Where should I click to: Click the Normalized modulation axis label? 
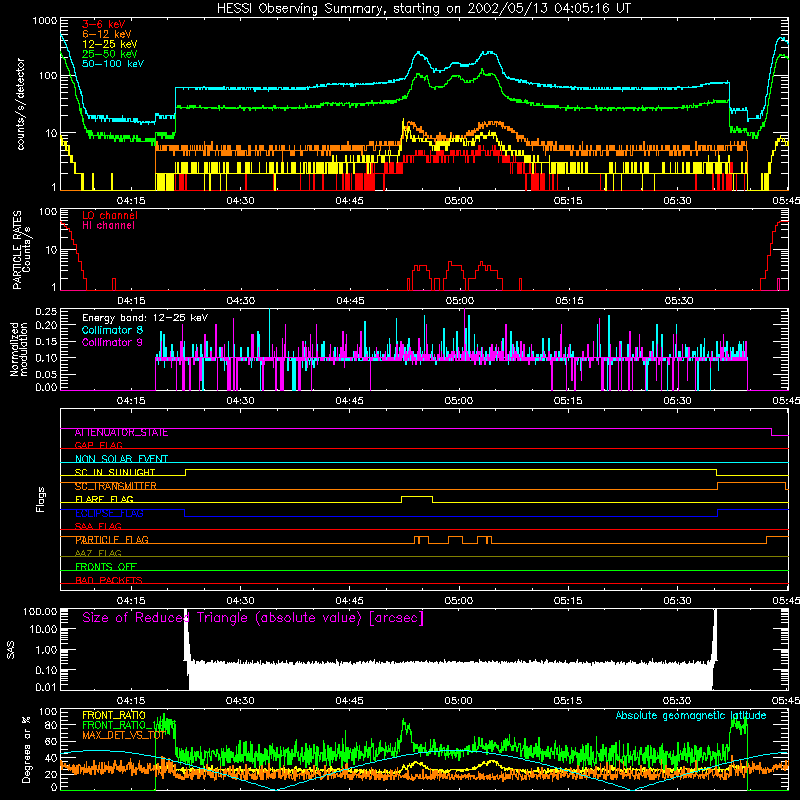[19, 349]
